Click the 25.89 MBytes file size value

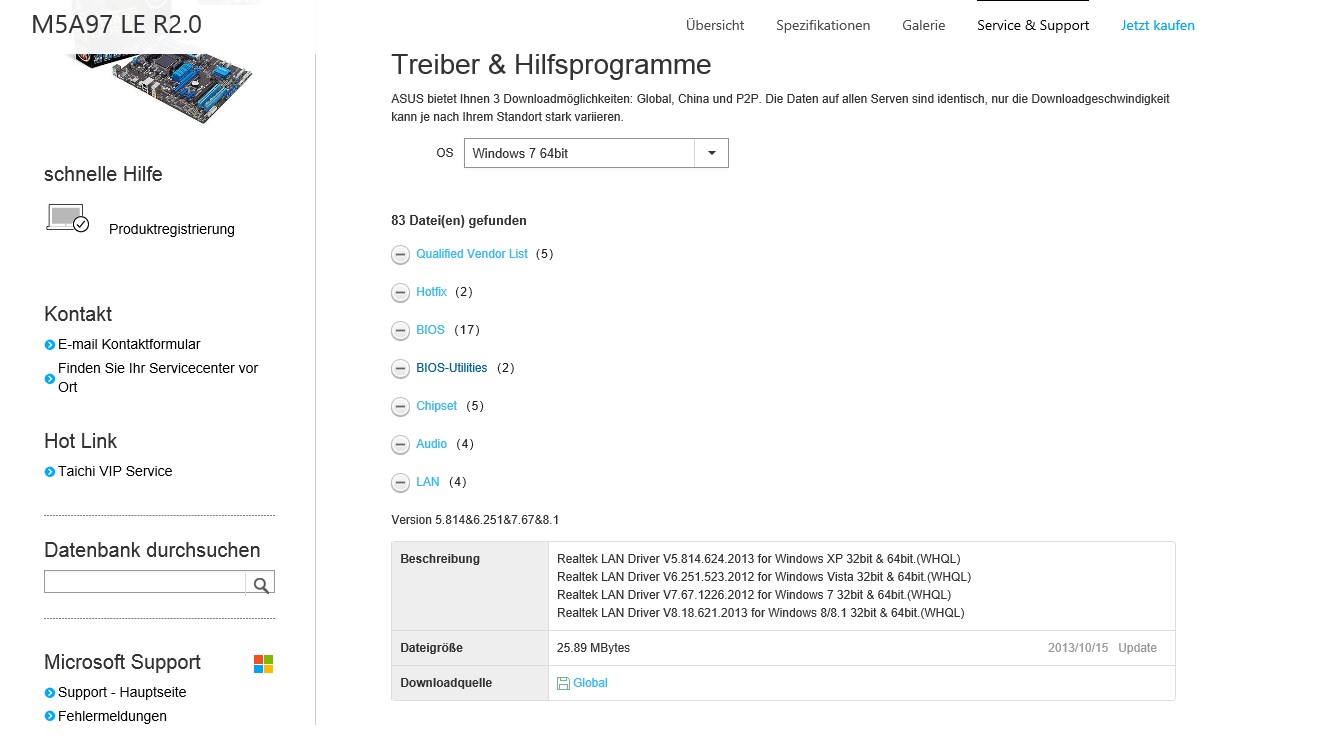(593, 648)
